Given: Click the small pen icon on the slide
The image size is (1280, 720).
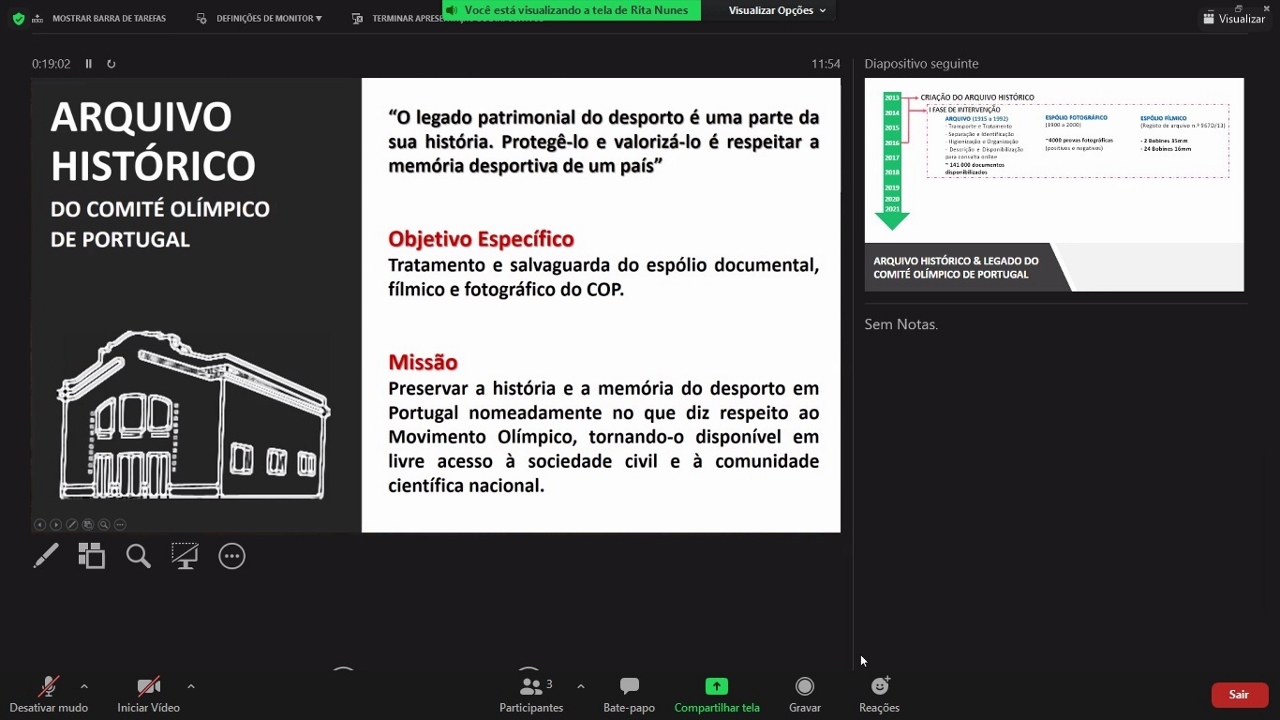Looking at the screenshot, I should pyautogui.click(x=72, y=524).
